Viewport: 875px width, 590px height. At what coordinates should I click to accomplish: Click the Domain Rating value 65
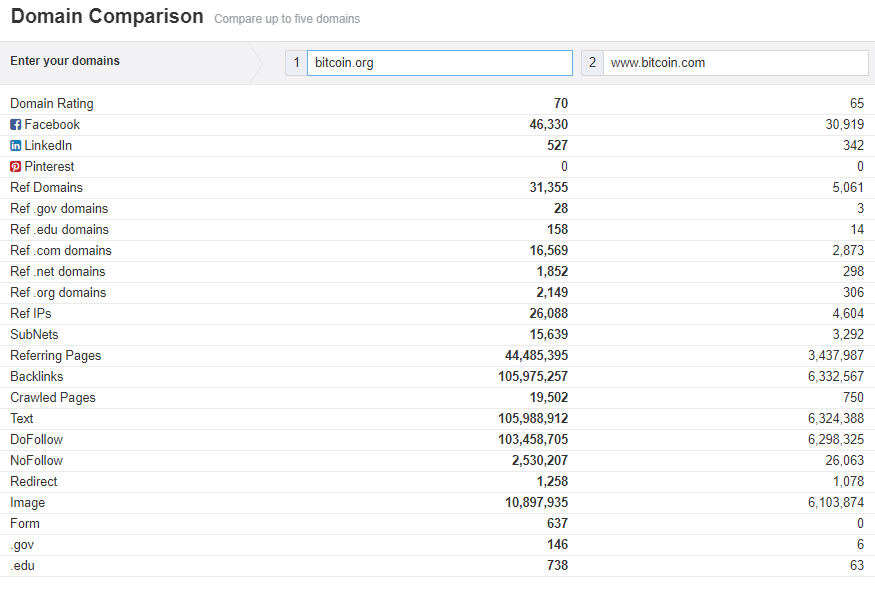(857, 103)
